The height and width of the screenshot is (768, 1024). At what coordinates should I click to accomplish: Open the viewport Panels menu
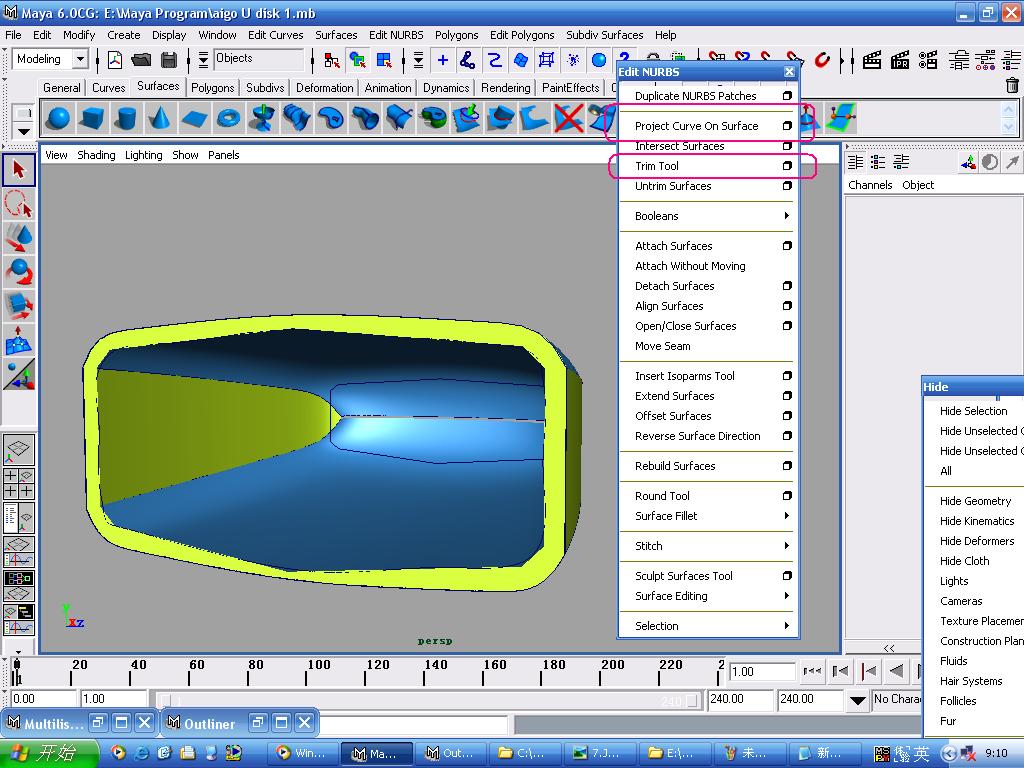pyautogui.click(x=223, y=155)
